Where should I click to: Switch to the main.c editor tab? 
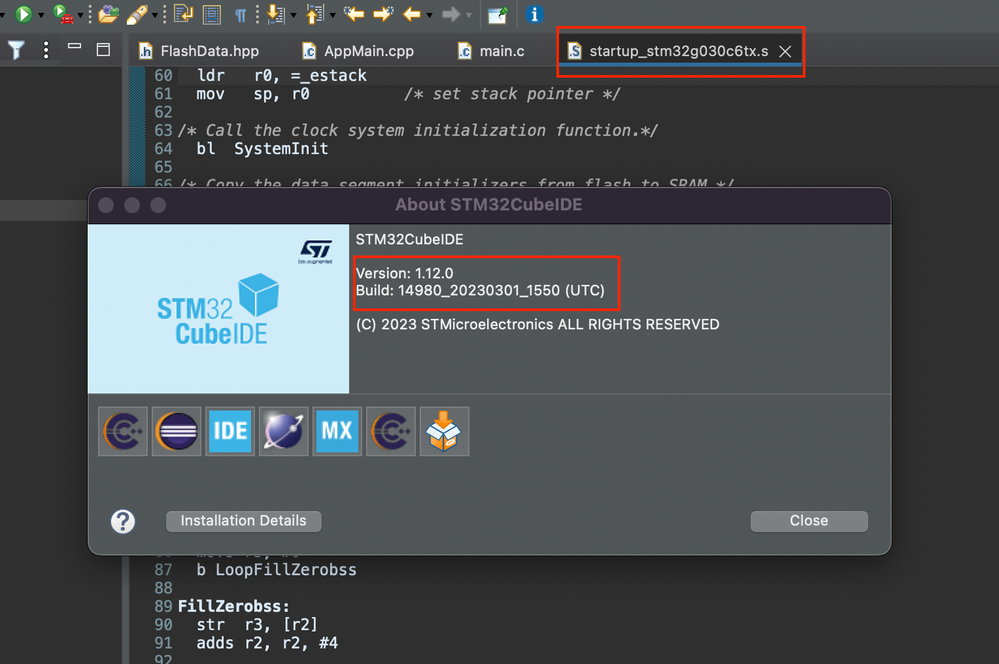[x=491, y=51]
